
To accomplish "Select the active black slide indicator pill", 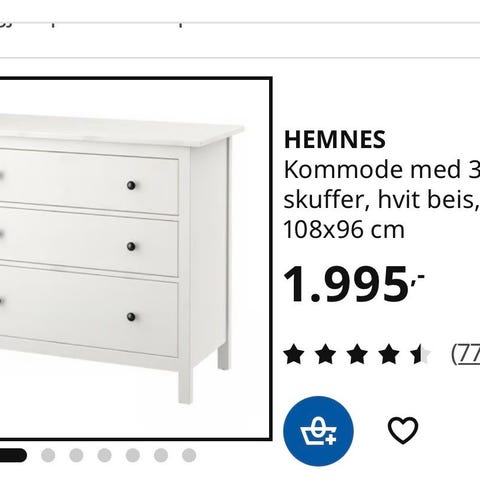I will pos(13,455).
